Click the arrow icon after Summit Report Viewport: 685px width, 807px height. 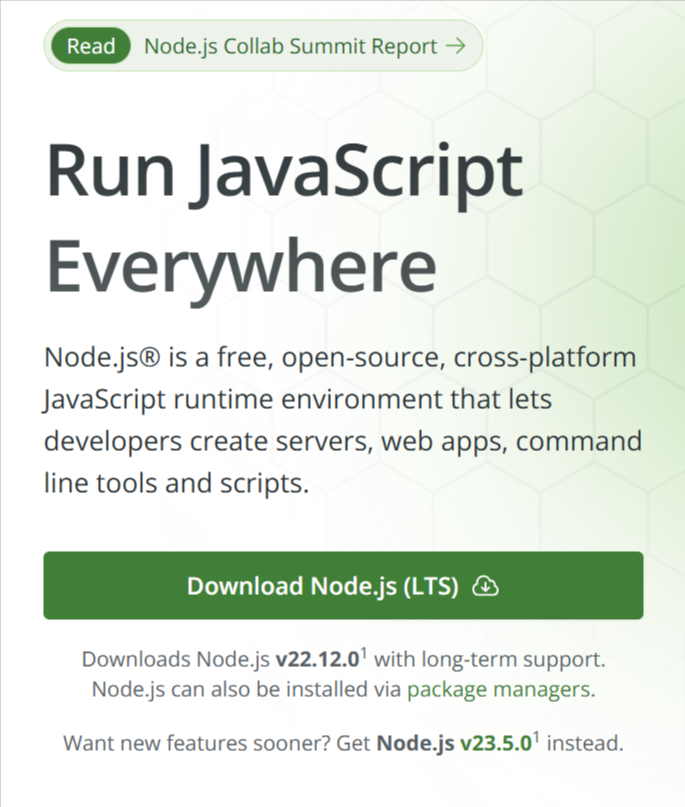[x=455, y=46]
